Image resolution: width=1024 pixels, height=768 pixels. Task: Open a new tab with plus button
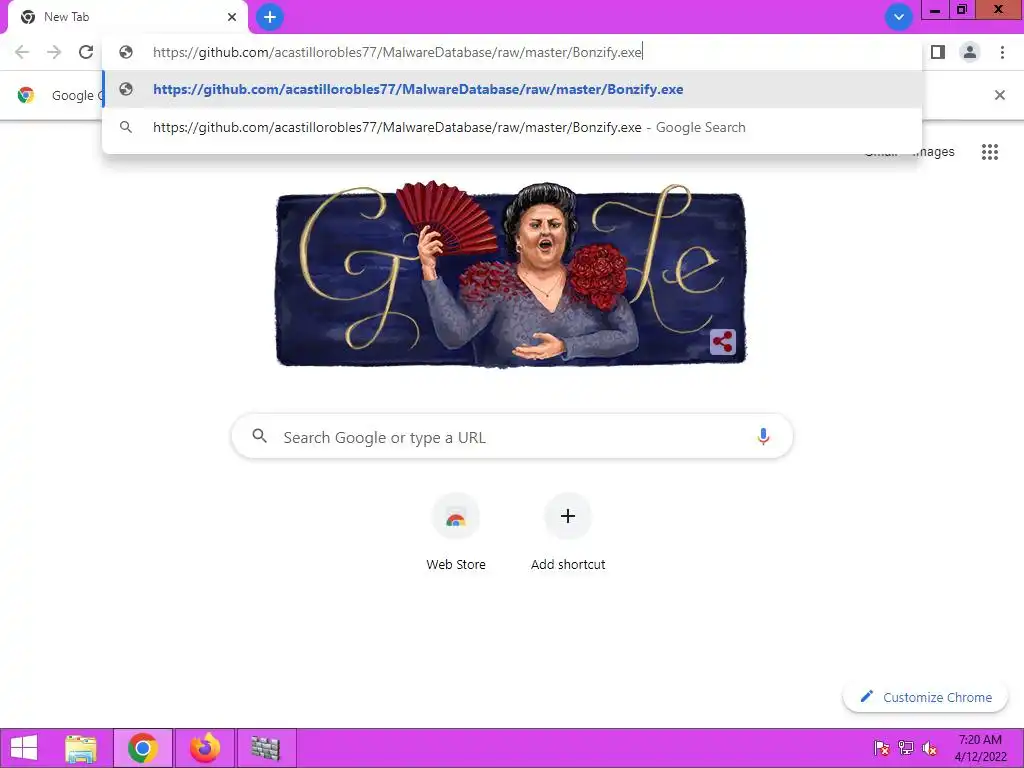click(270, 17)
